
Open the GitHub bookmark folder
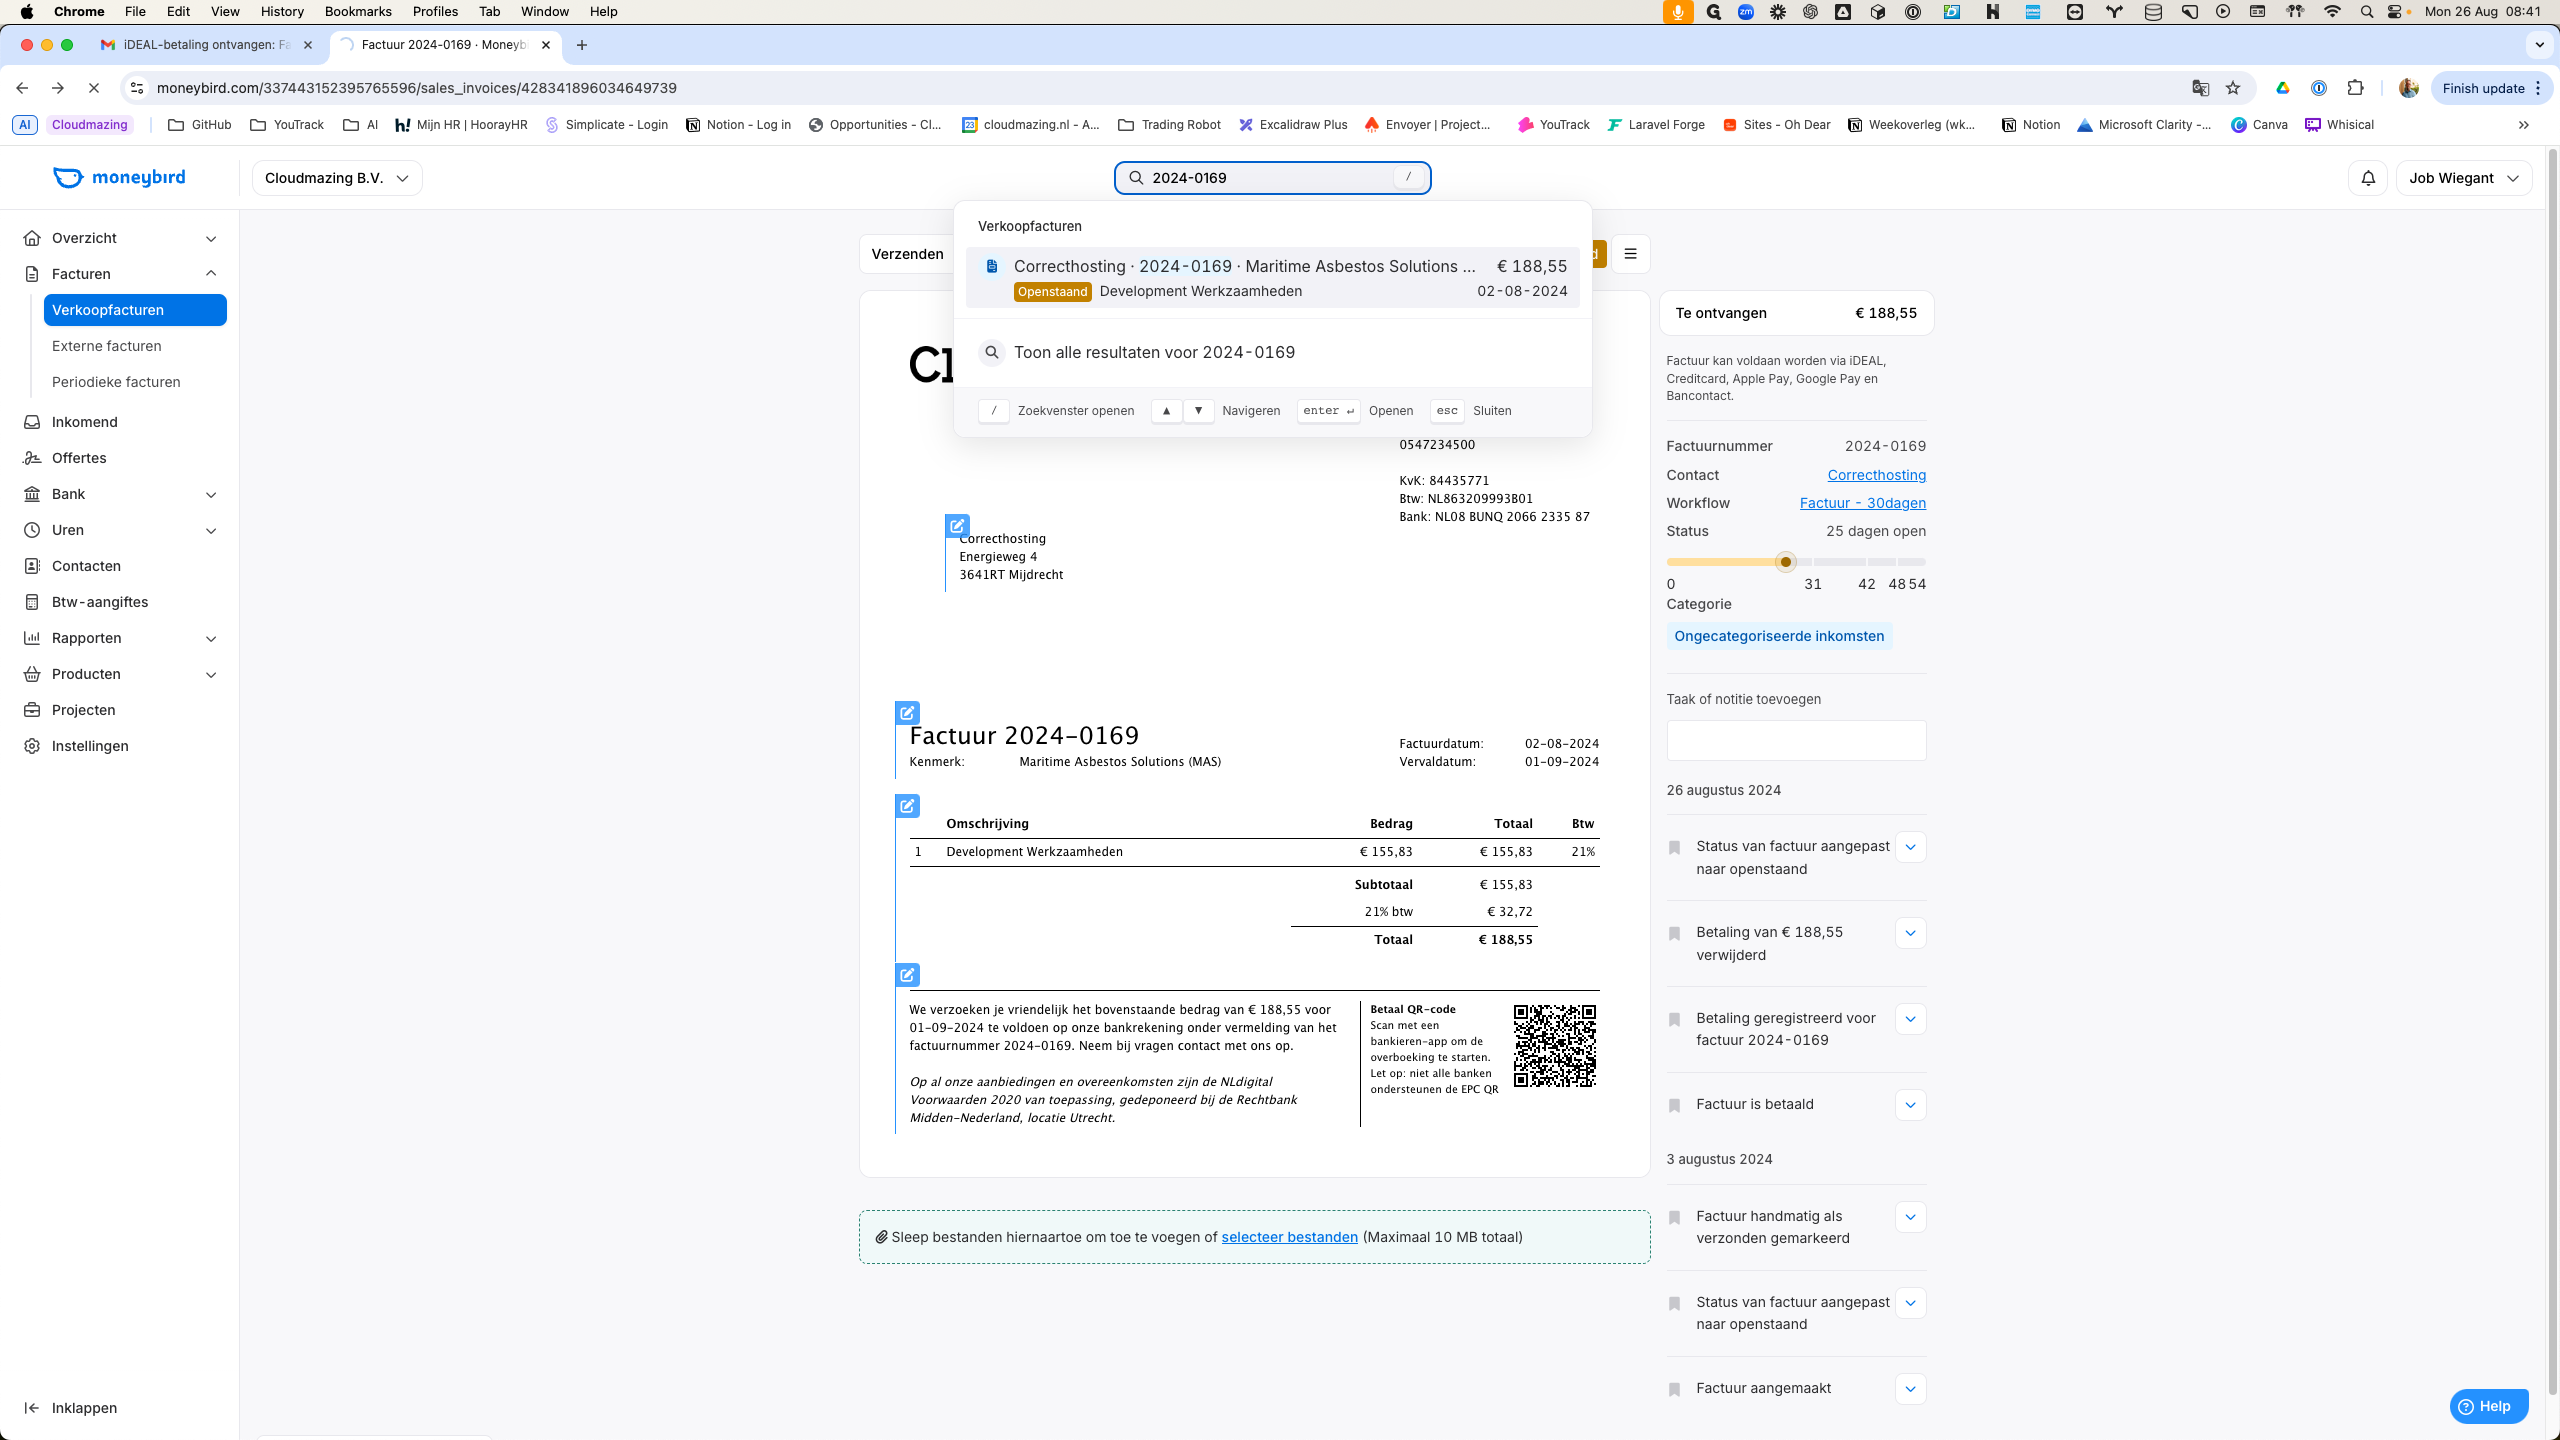(x=200, y=125)
